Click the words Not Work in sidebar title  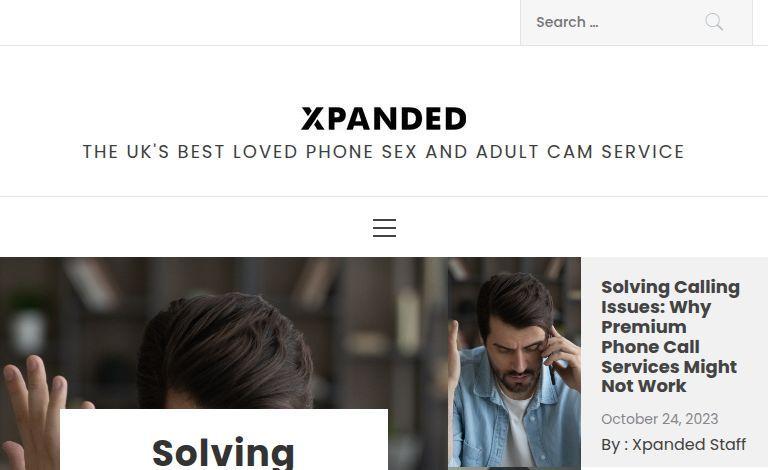pyautogui.click(x=644, y=386)
